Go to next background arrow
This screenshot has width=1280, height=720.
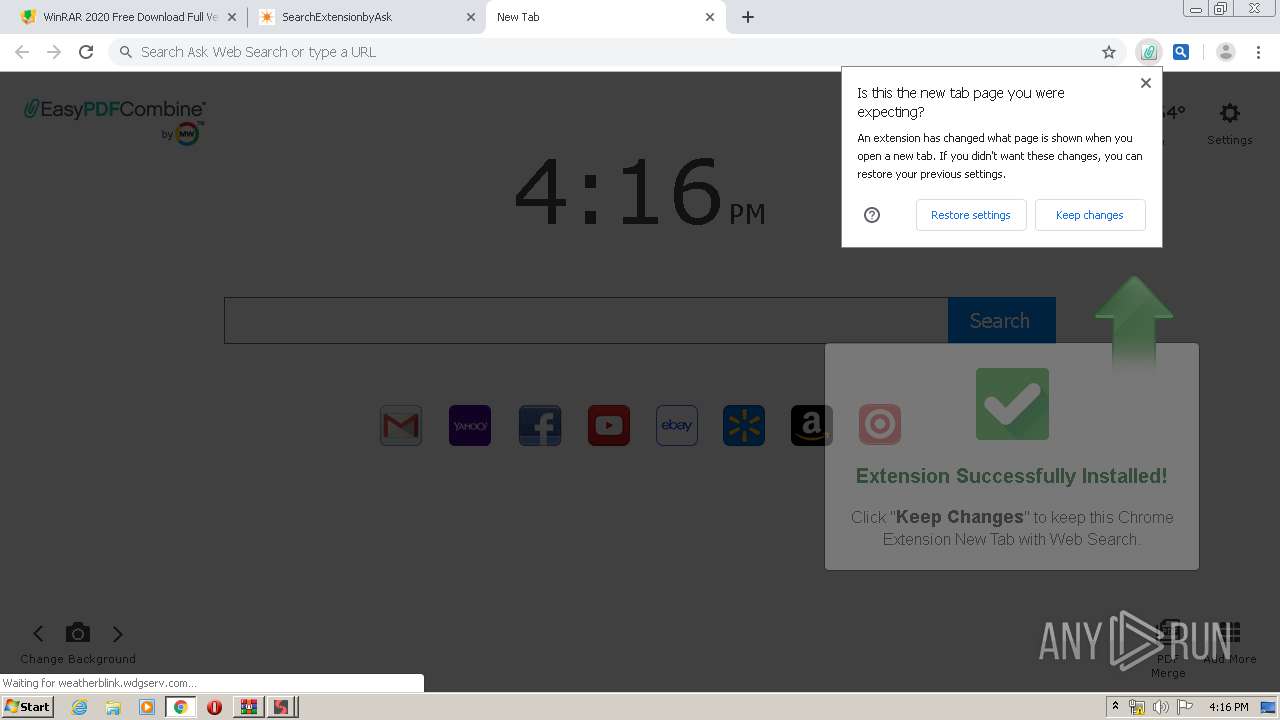(x=117, y=633)
